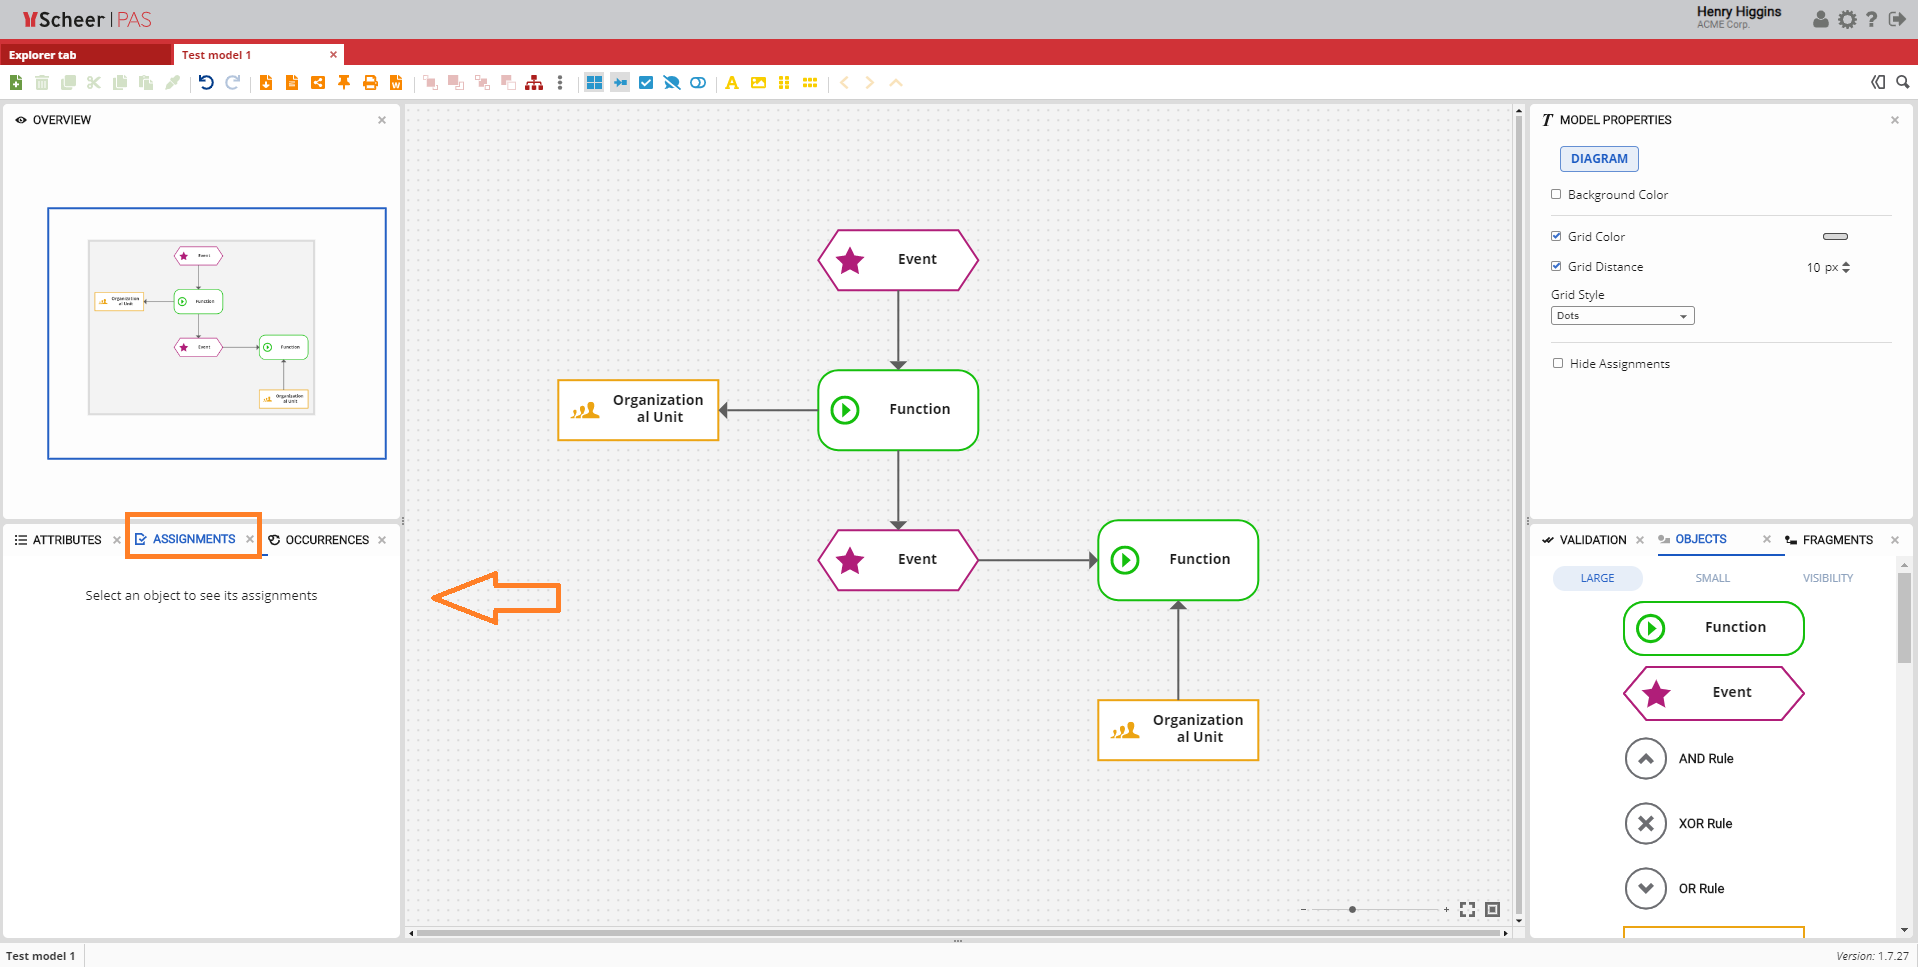Tick the Hide Assignments checkbox
1918x967 pixels.
click(x=1558, y=364)
